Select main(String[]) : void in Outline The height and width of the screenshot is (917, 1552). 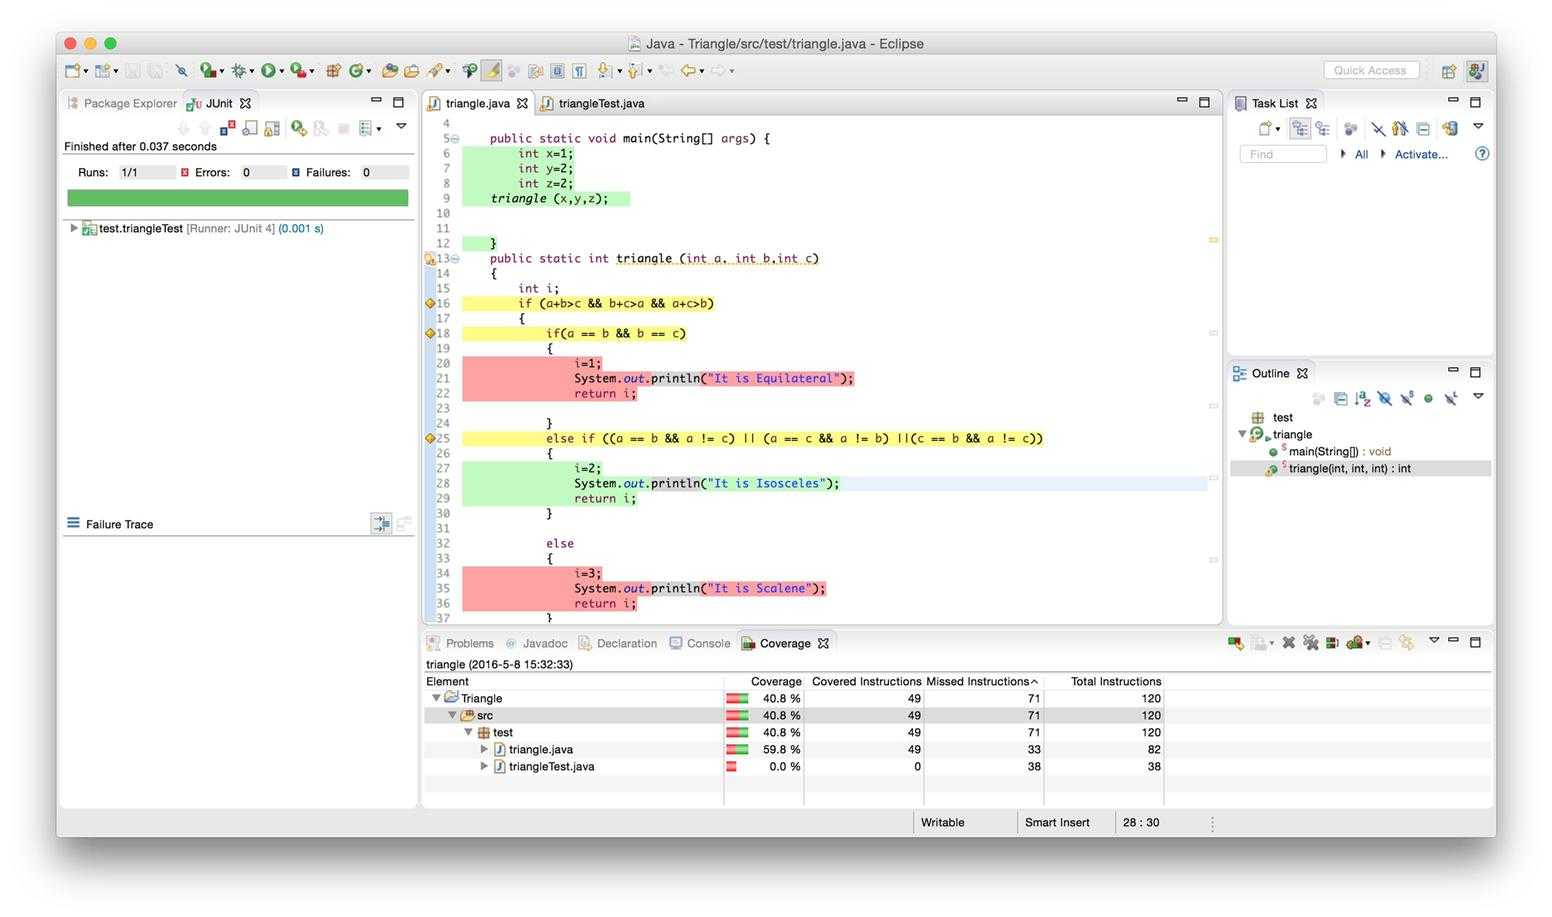click(1340, 452)
